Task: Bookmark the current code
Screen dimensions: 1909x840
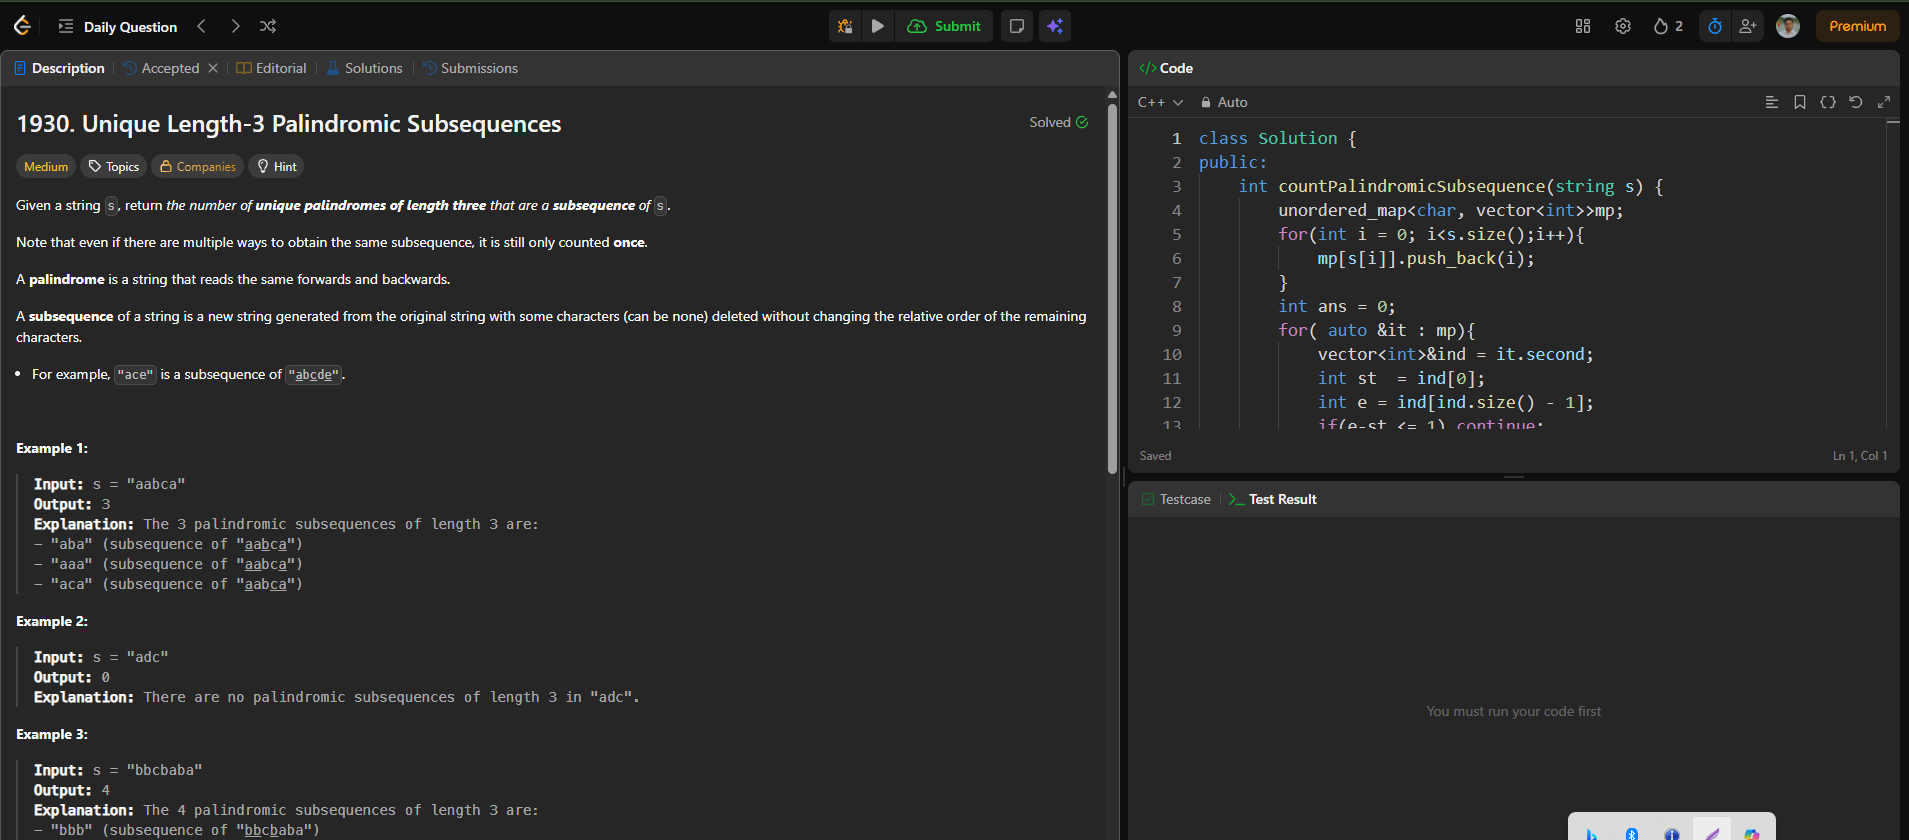Action: point(1800,102)
